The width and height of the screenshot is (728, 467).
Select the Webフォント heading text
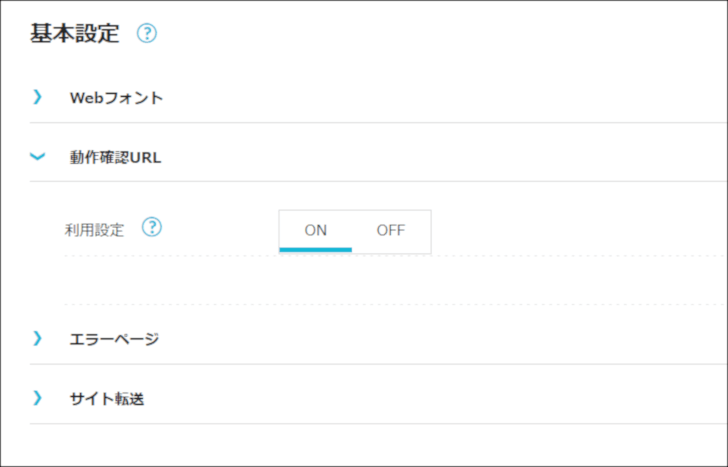pos(117,98)
